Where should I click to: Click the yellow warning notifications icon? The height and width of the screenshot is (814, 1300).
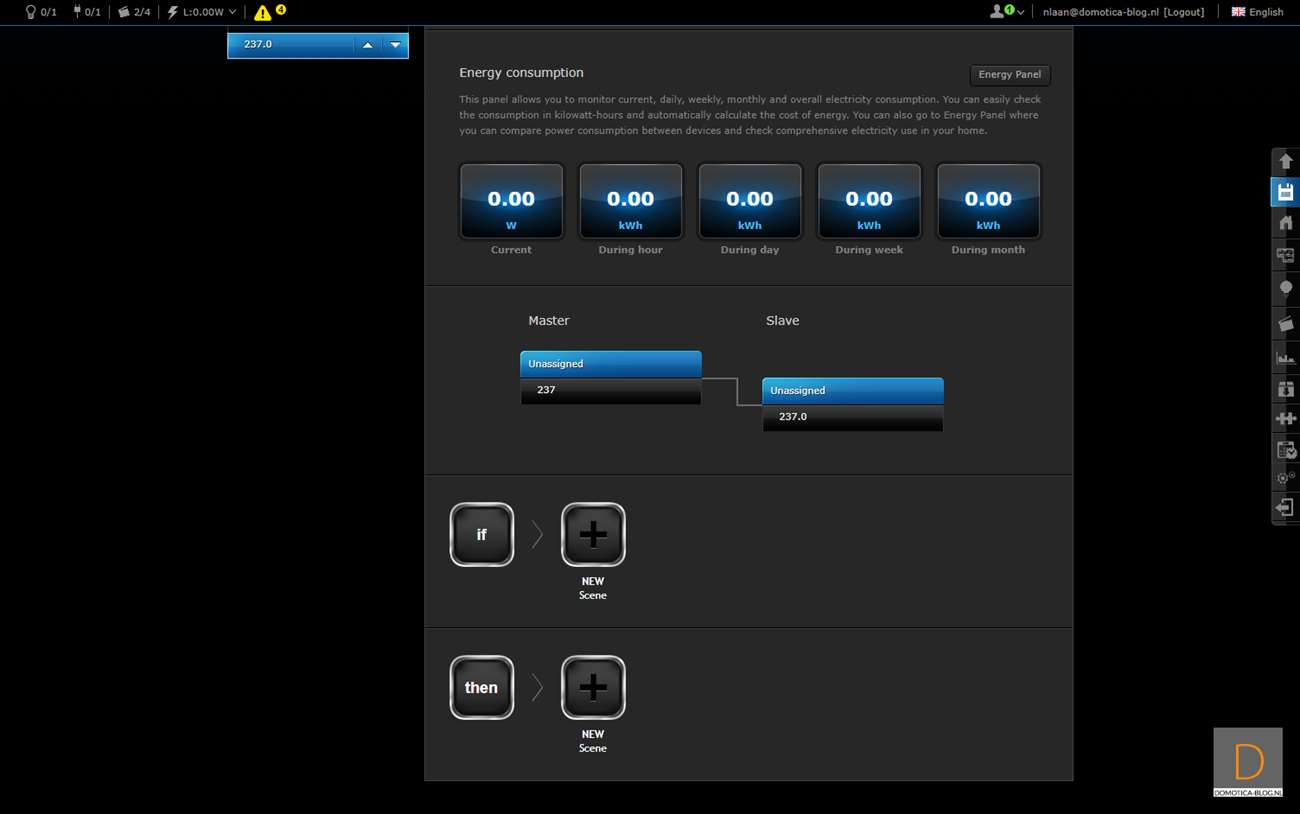pos(263,13)
